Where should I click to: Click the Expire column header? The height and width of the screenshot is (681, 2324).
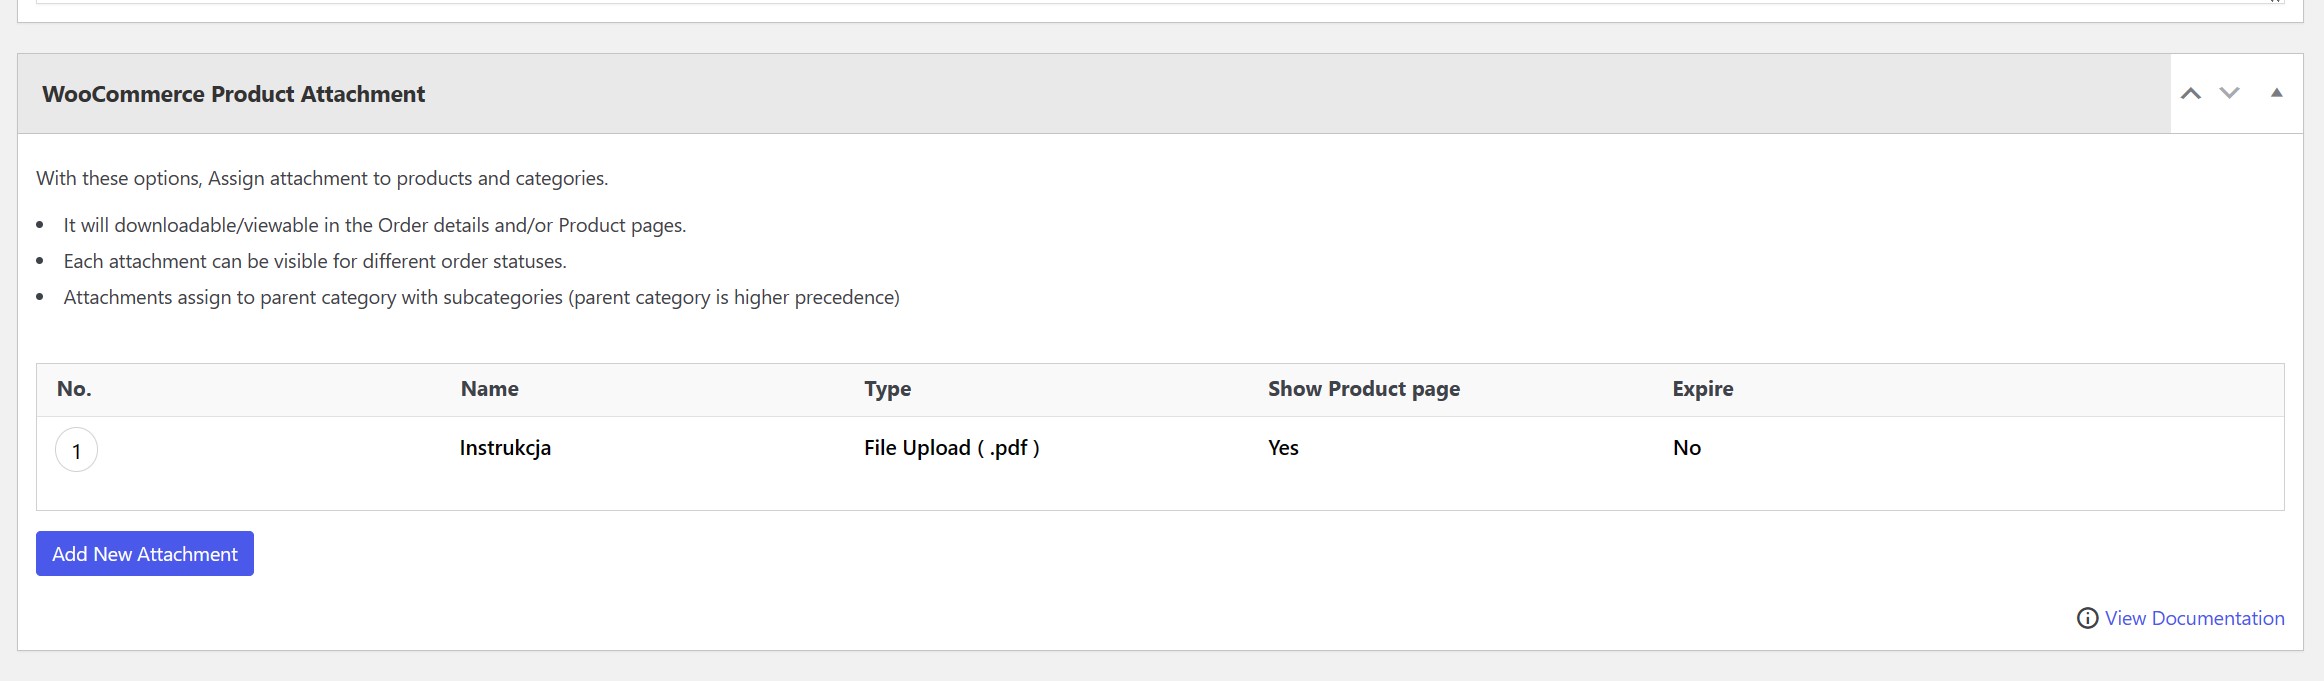click(1702, 389)
